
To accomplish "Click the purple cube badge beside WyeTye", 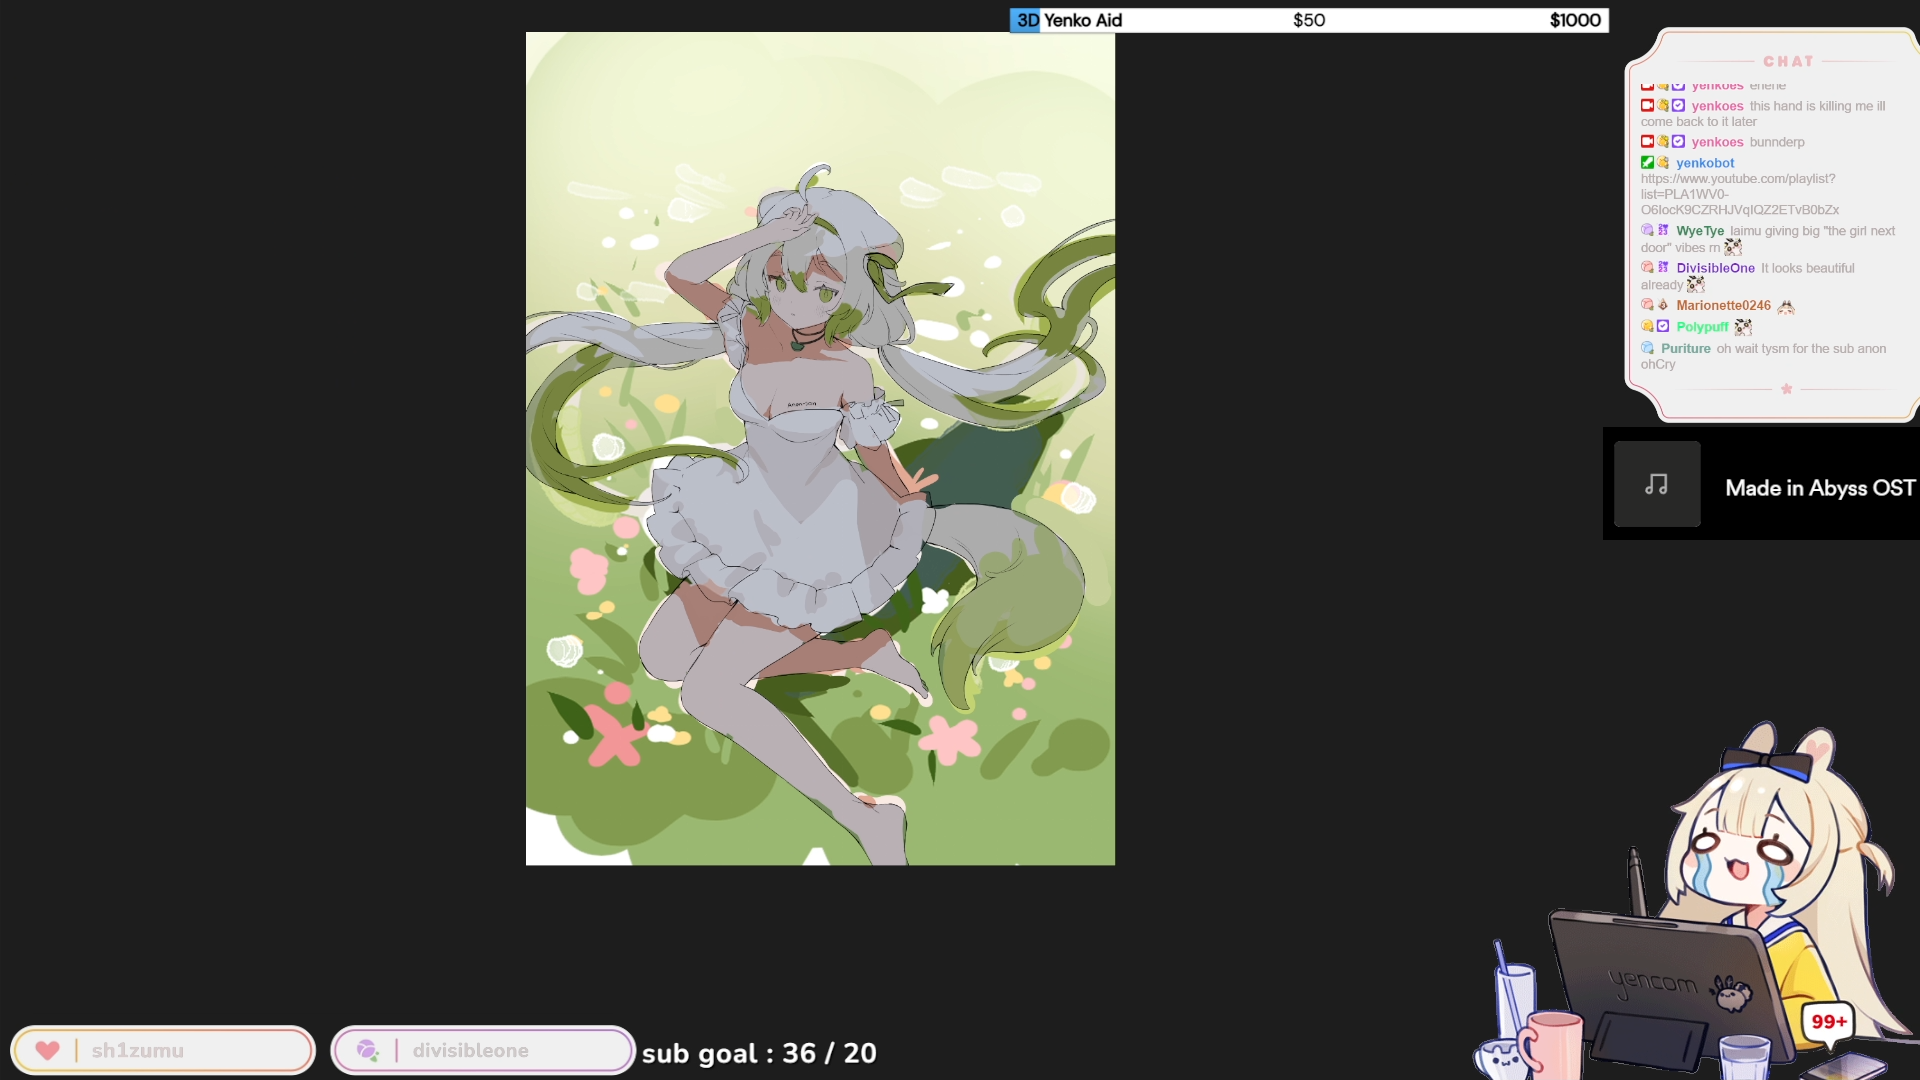I will [x=1647, y=230].
